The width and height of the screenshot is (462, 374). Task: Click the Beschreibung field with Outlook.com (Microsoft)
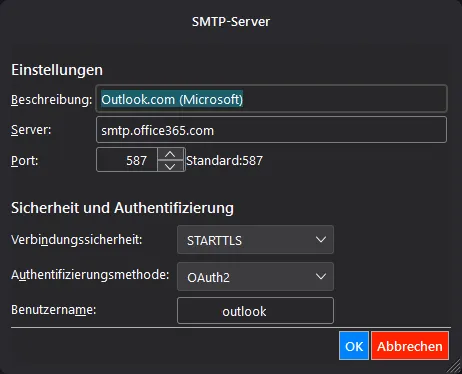tap(271, 99)
